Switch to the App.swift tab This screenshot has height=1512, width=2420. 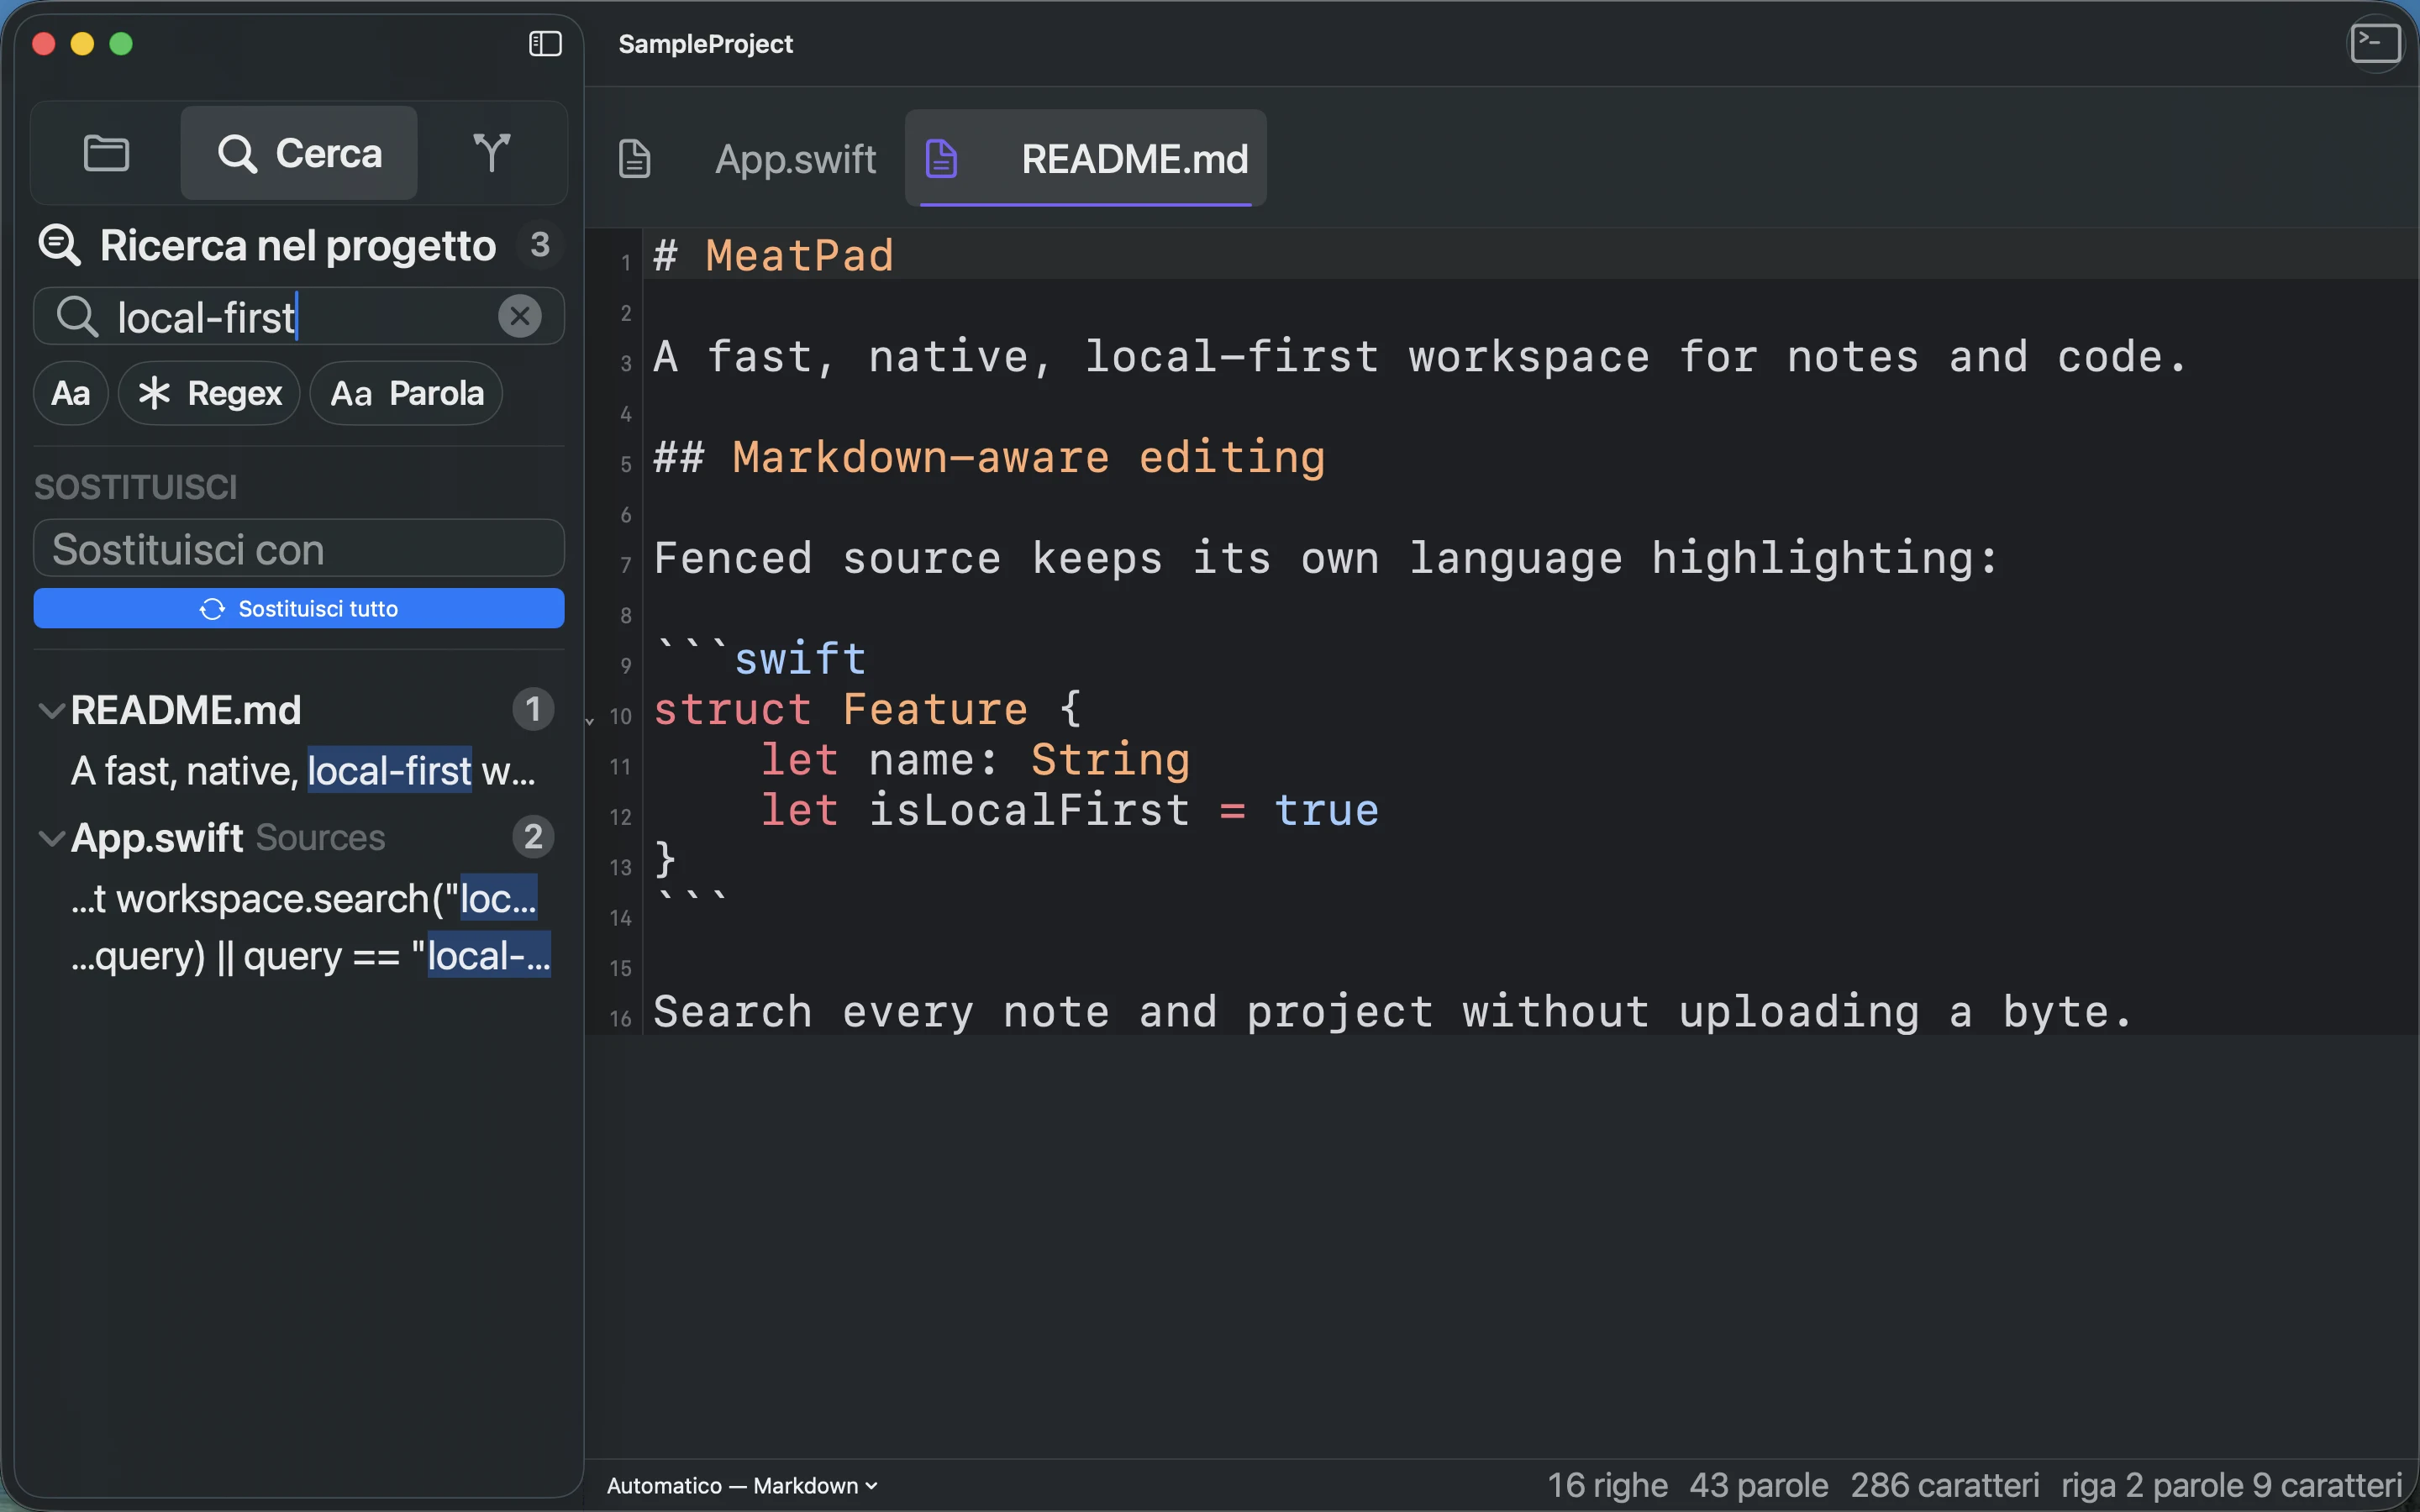pos(795,159)
